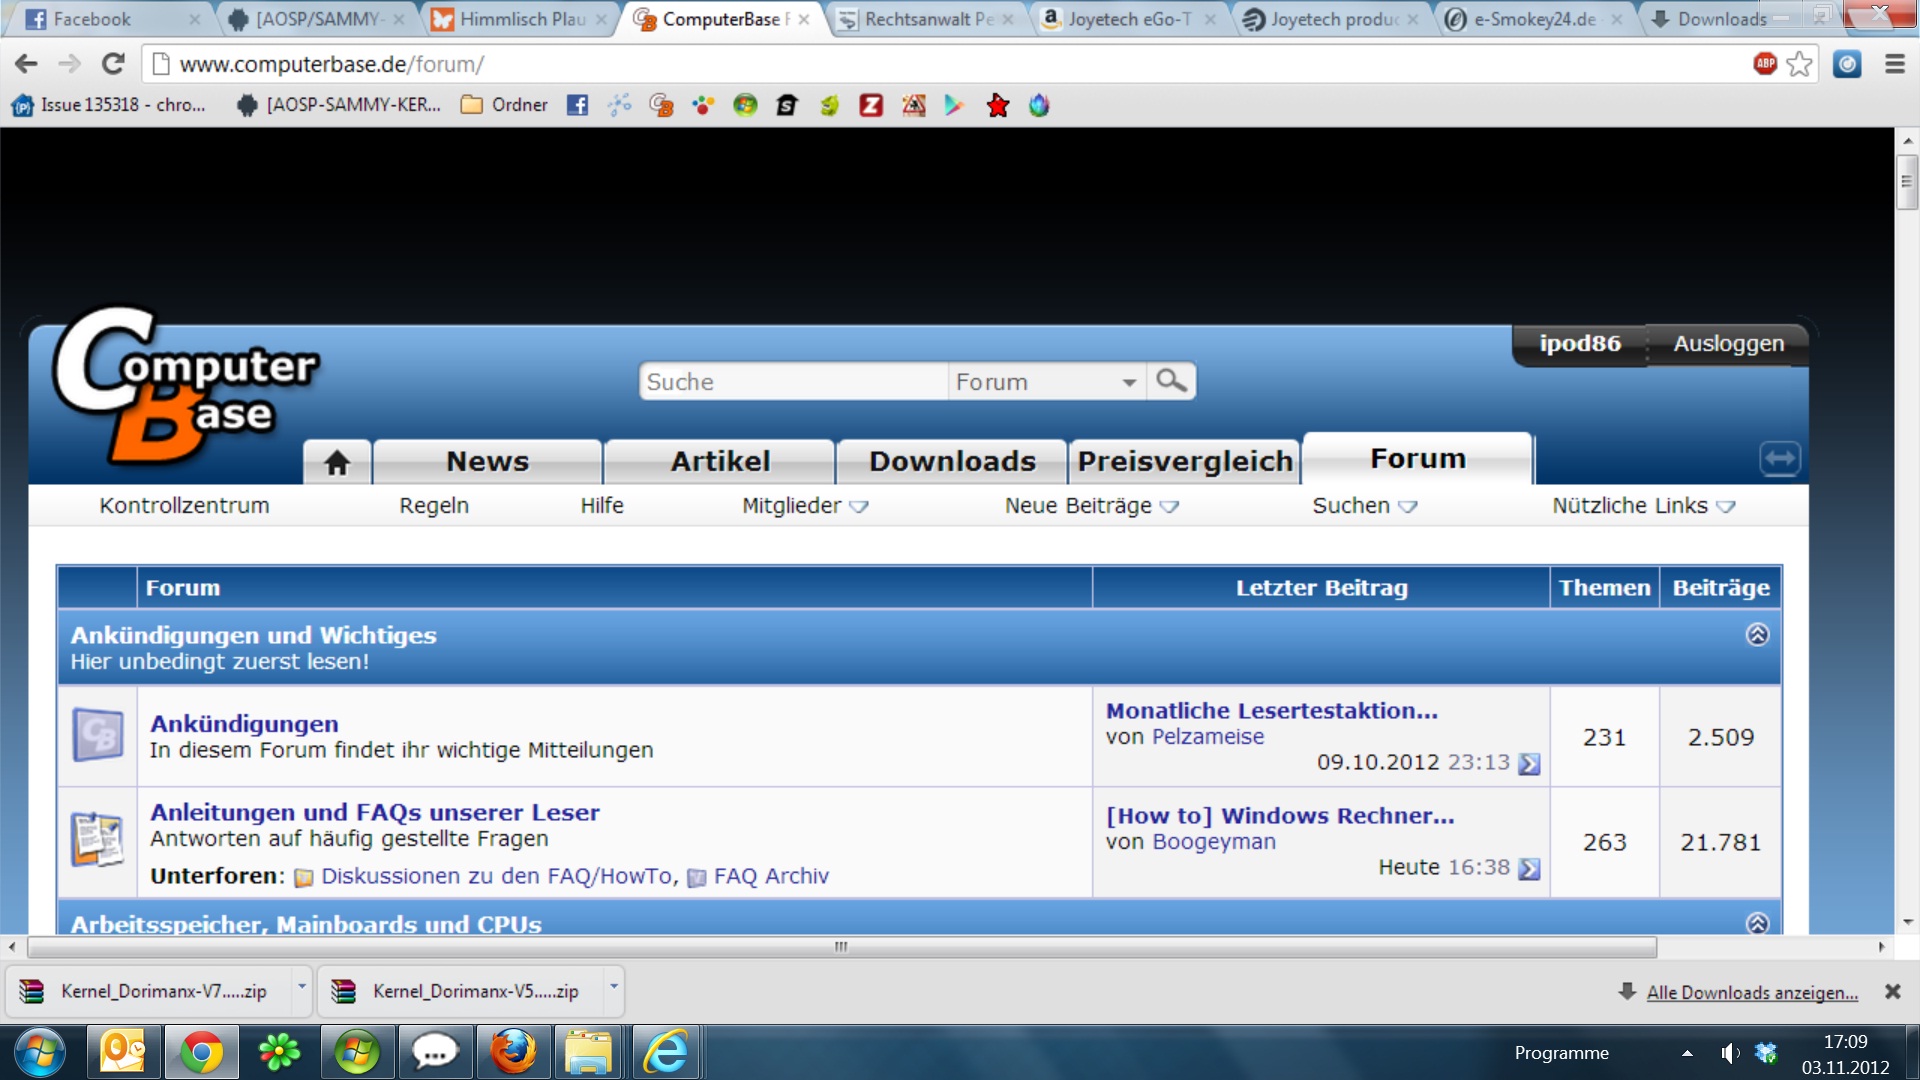Viewport: 1920px width, 1080px height.
Task: Click Ausloggen to log out
Action: [x=1728, y=344]
